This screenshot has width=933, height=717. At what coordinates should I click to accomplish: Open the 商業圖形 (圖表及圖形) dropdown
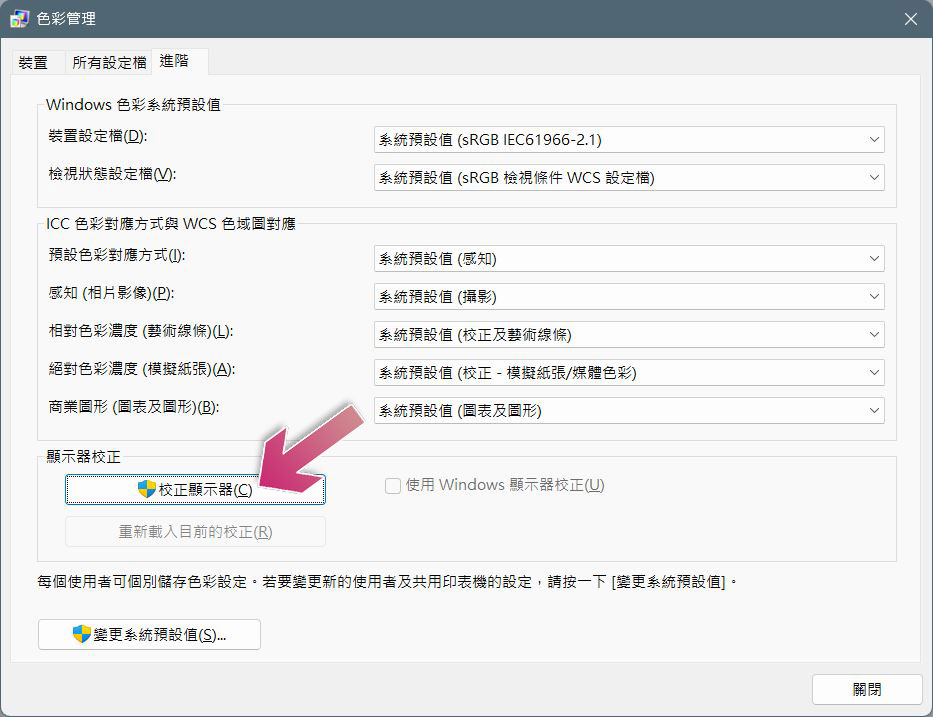tap(629, 411)
